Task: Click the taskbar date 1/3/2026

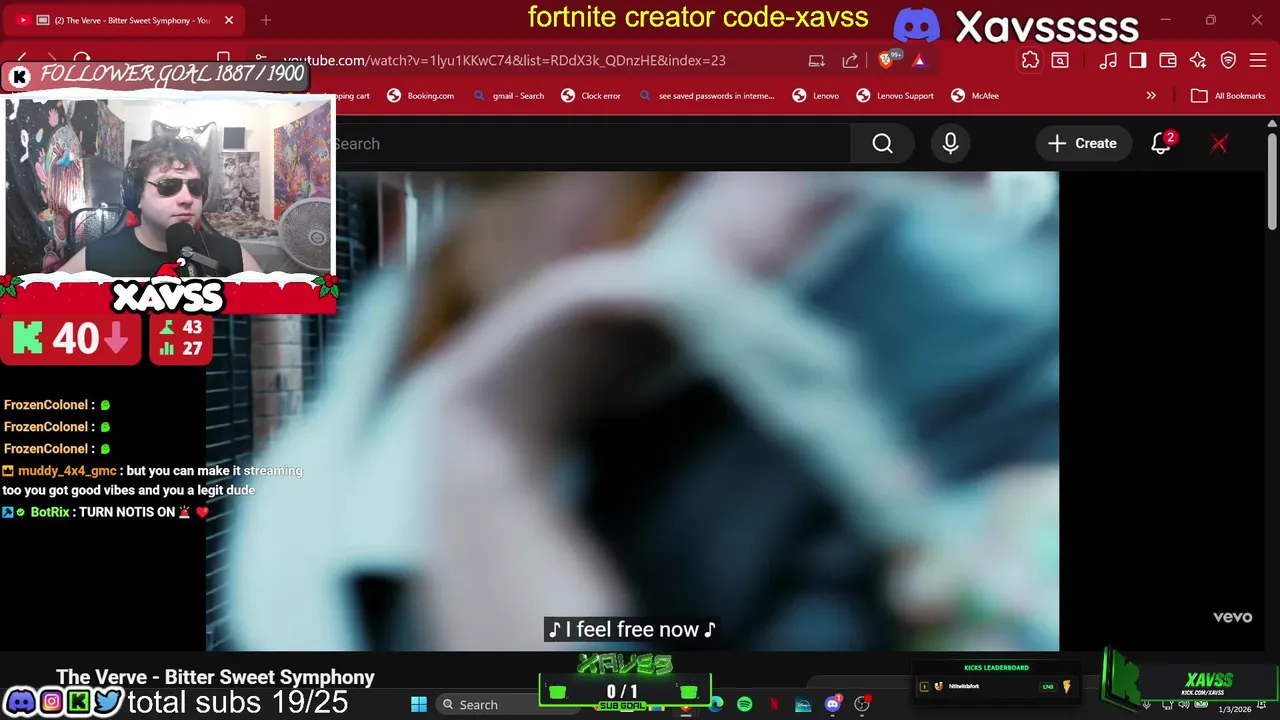Action: click(x=1235, y=709)
